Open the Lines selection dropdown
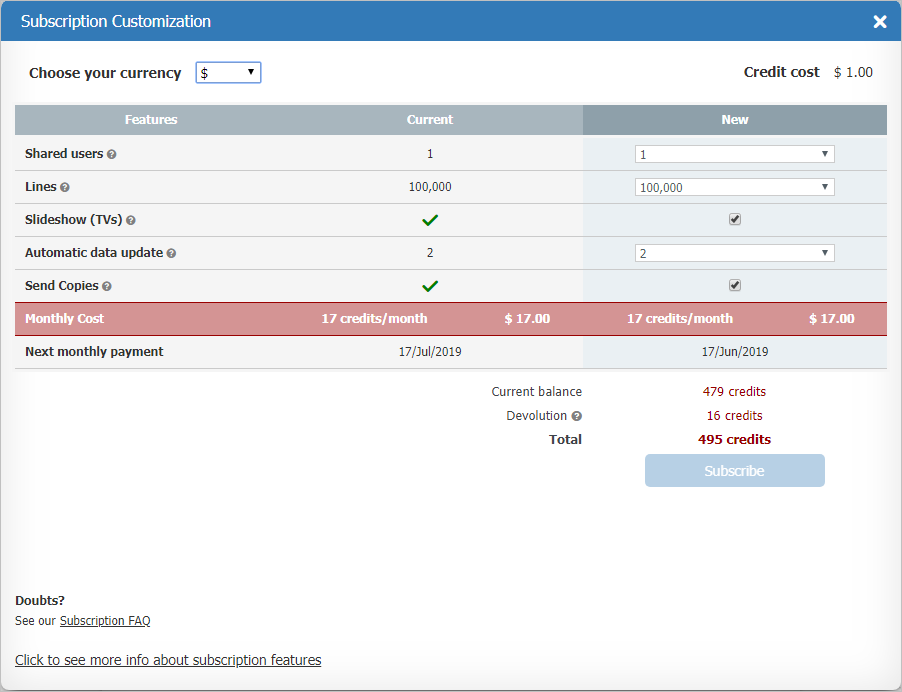The image size is (902, 692). 735,186
